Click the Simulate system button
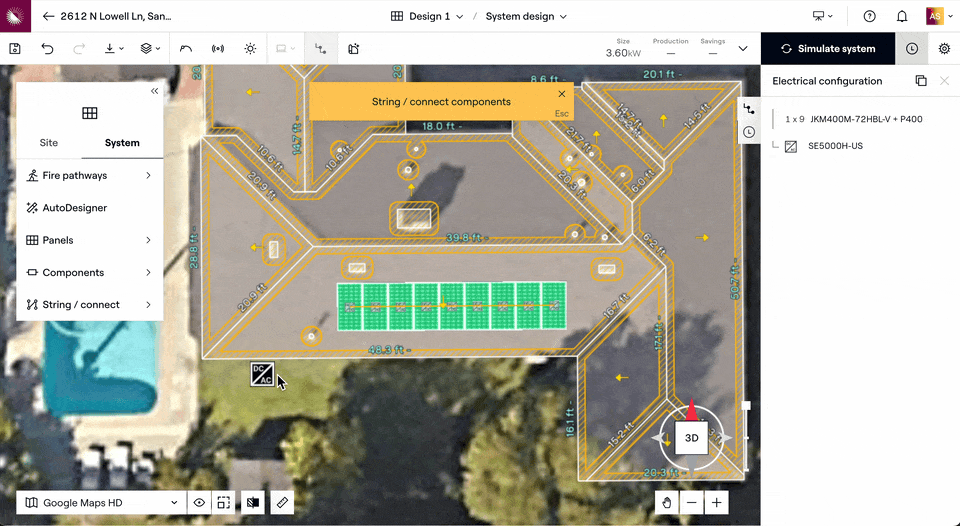 pos(828,48)
